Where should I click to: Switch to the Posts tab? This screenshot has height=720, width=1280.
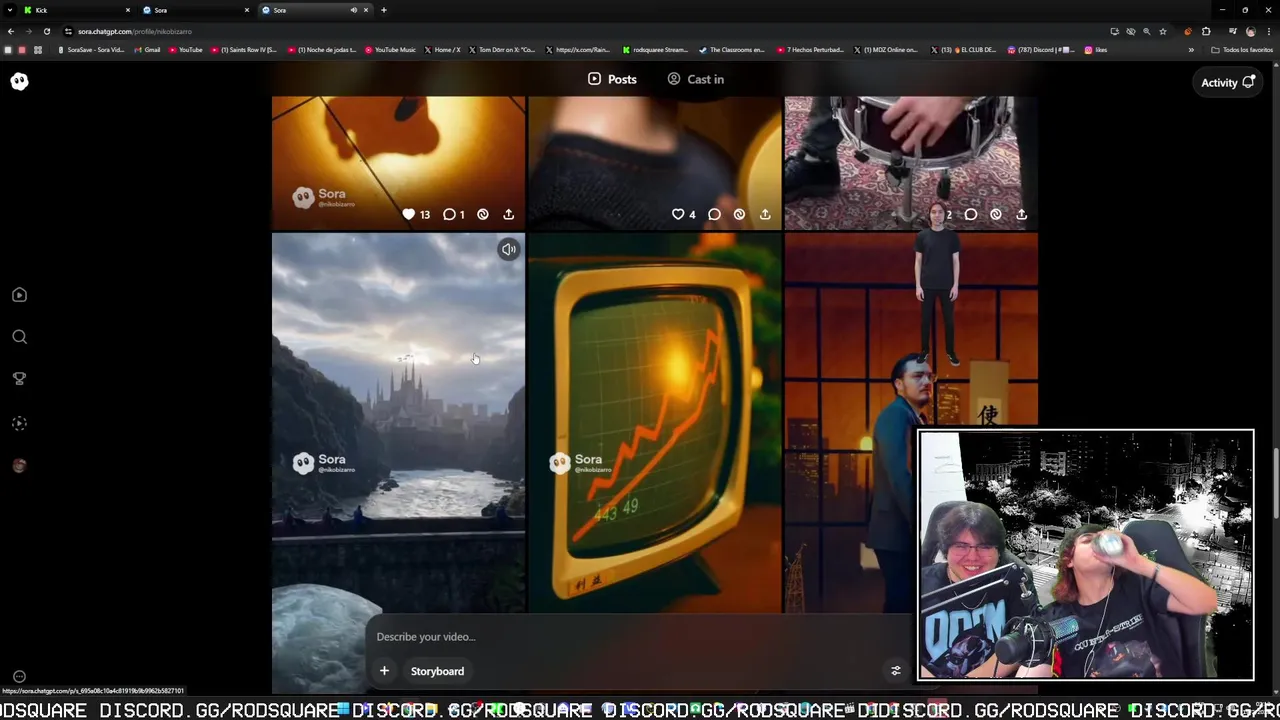pos(612,79)
